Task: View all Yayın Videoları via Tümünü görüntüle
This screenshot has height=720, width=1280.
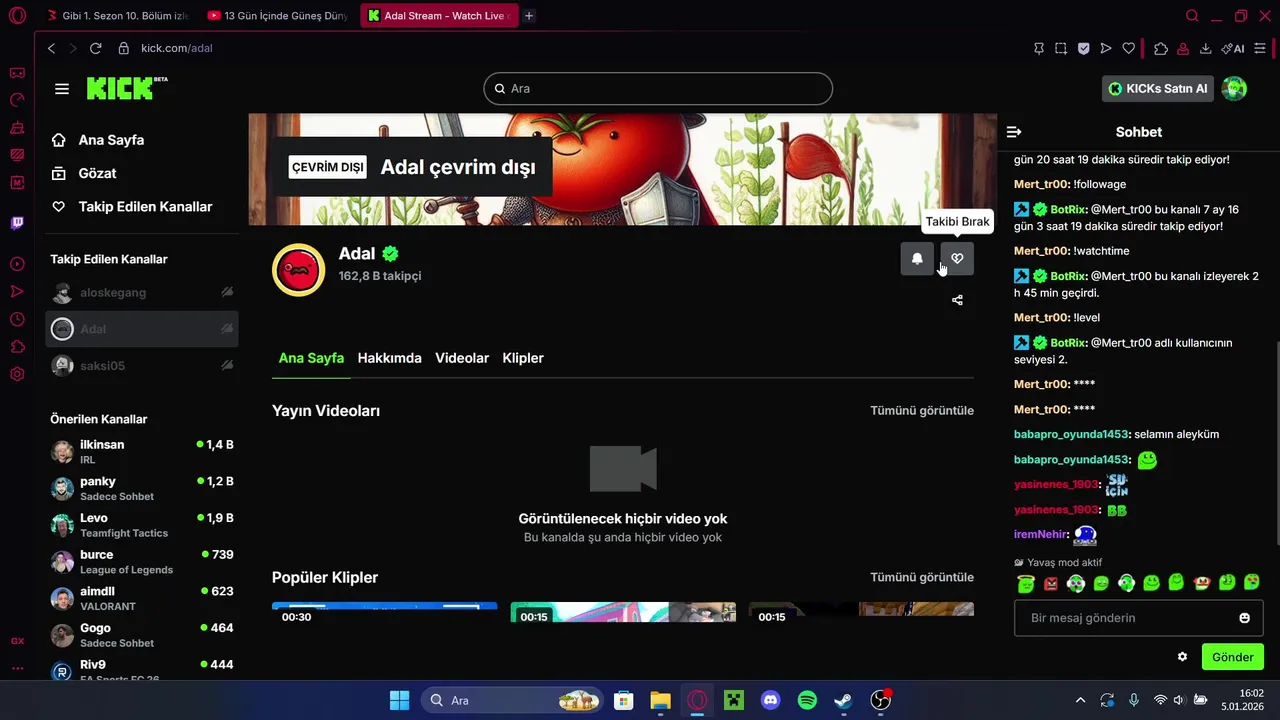Action: [922, 411]
